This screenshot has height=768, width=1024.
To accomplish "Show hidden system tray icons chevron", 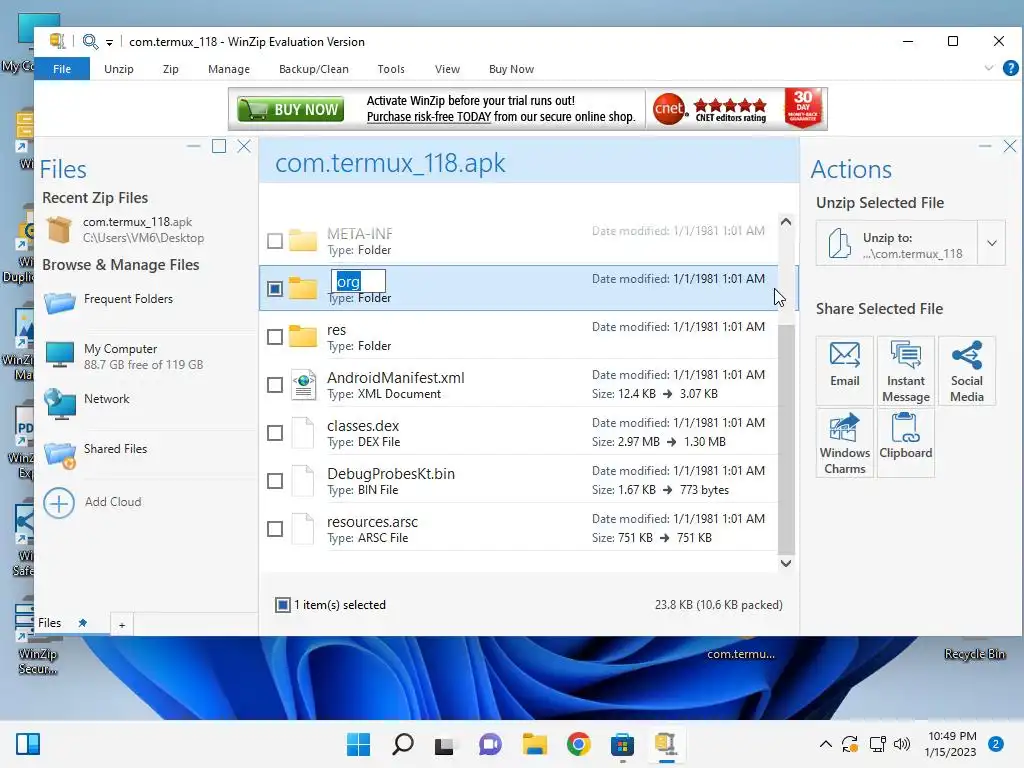I will point(825,744).
